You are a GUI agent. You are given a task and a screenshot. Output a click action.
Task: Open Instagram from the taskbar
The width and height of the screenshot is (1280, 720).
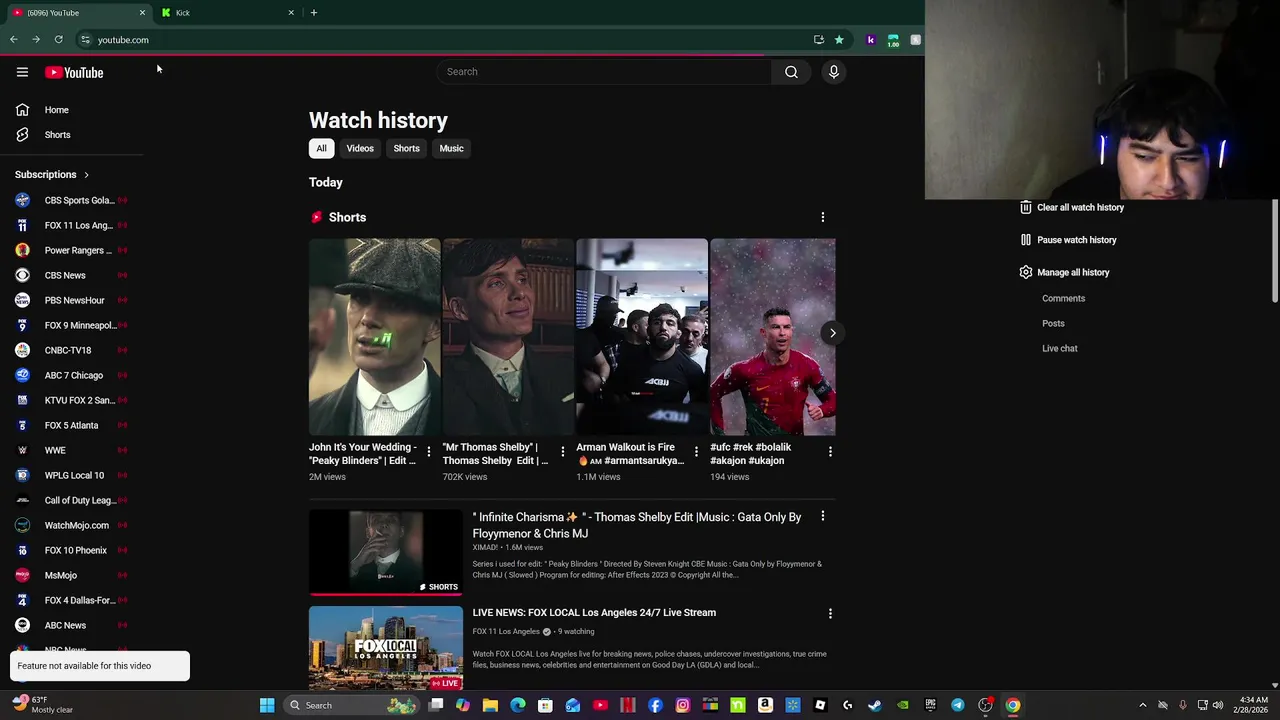click(x=683, y=705)
